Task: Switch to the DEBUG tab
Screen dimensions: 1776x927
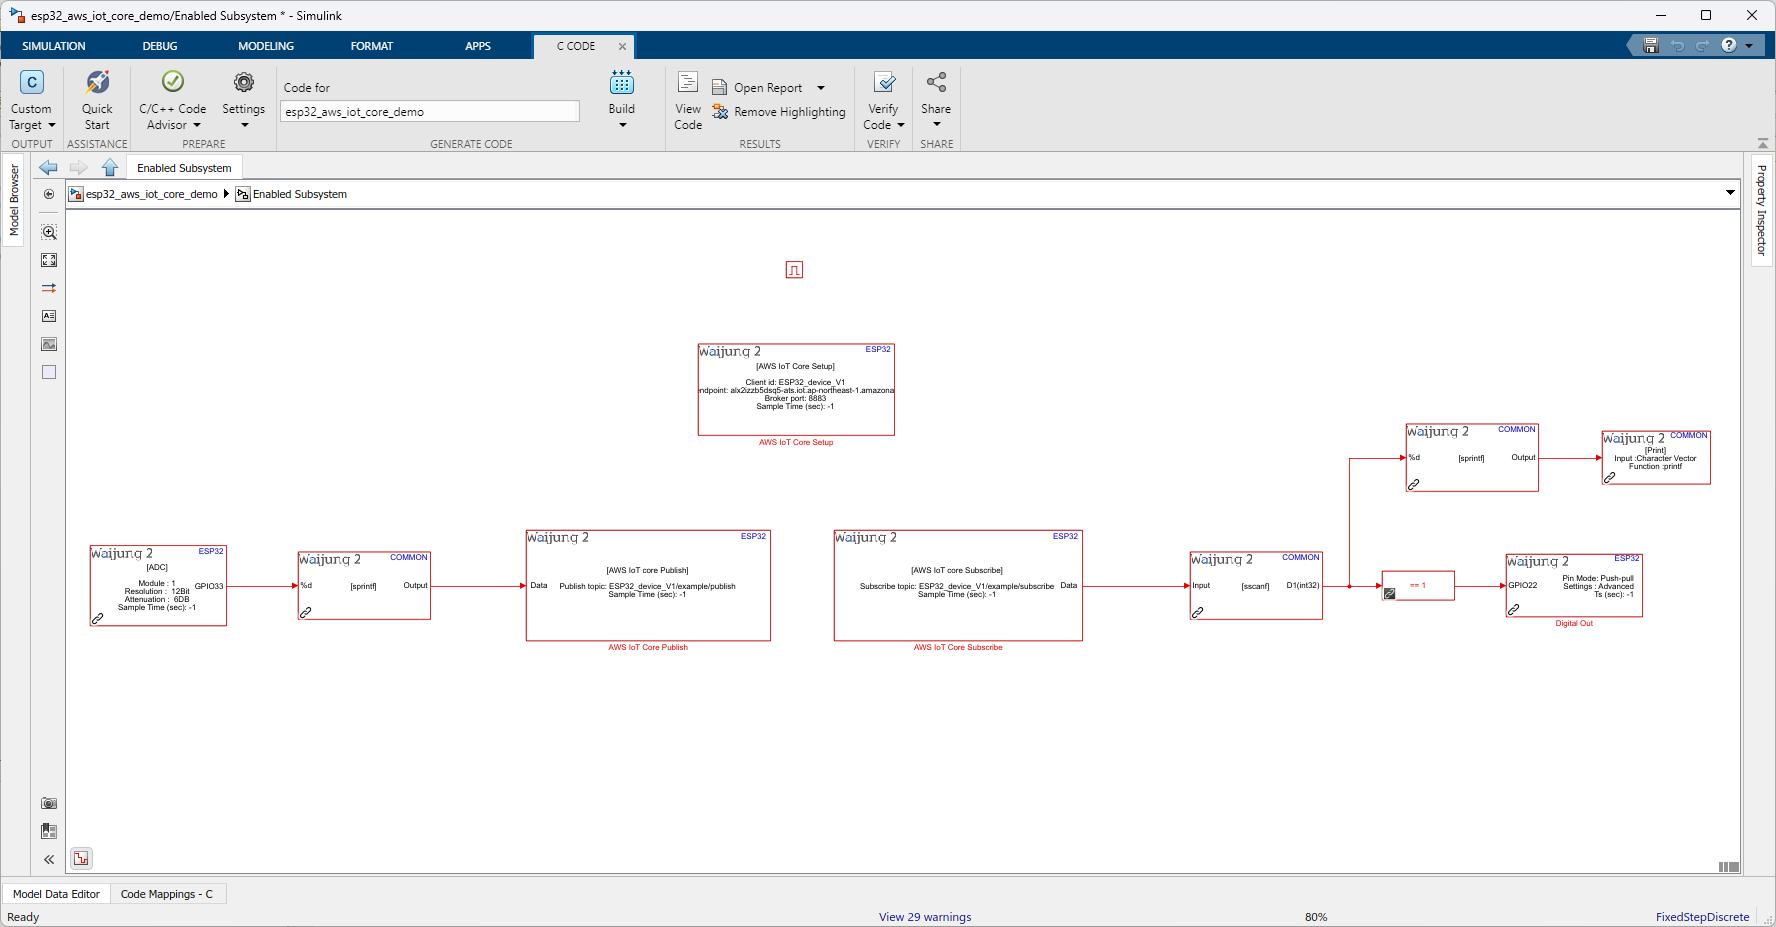Action: pos(160,46)
